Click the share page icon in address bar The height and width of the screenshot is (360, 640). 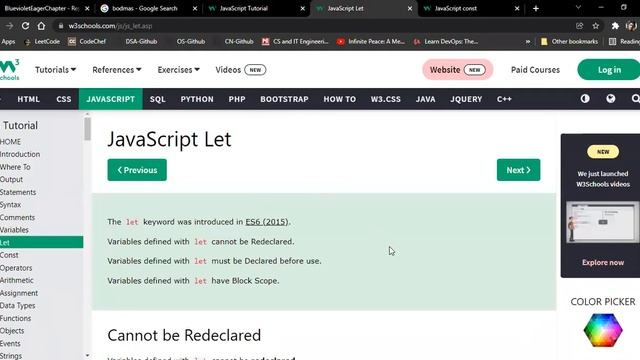[579, 26]
